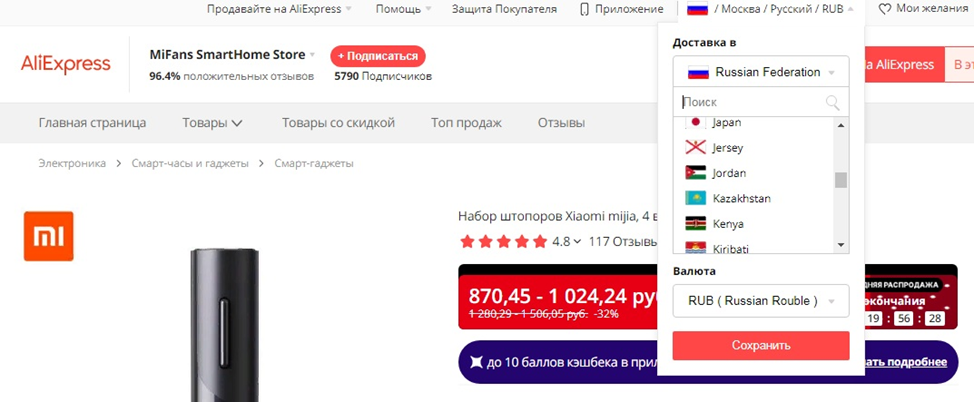Expand the Russian Federation country dropdown

click(x=761, y=72)
